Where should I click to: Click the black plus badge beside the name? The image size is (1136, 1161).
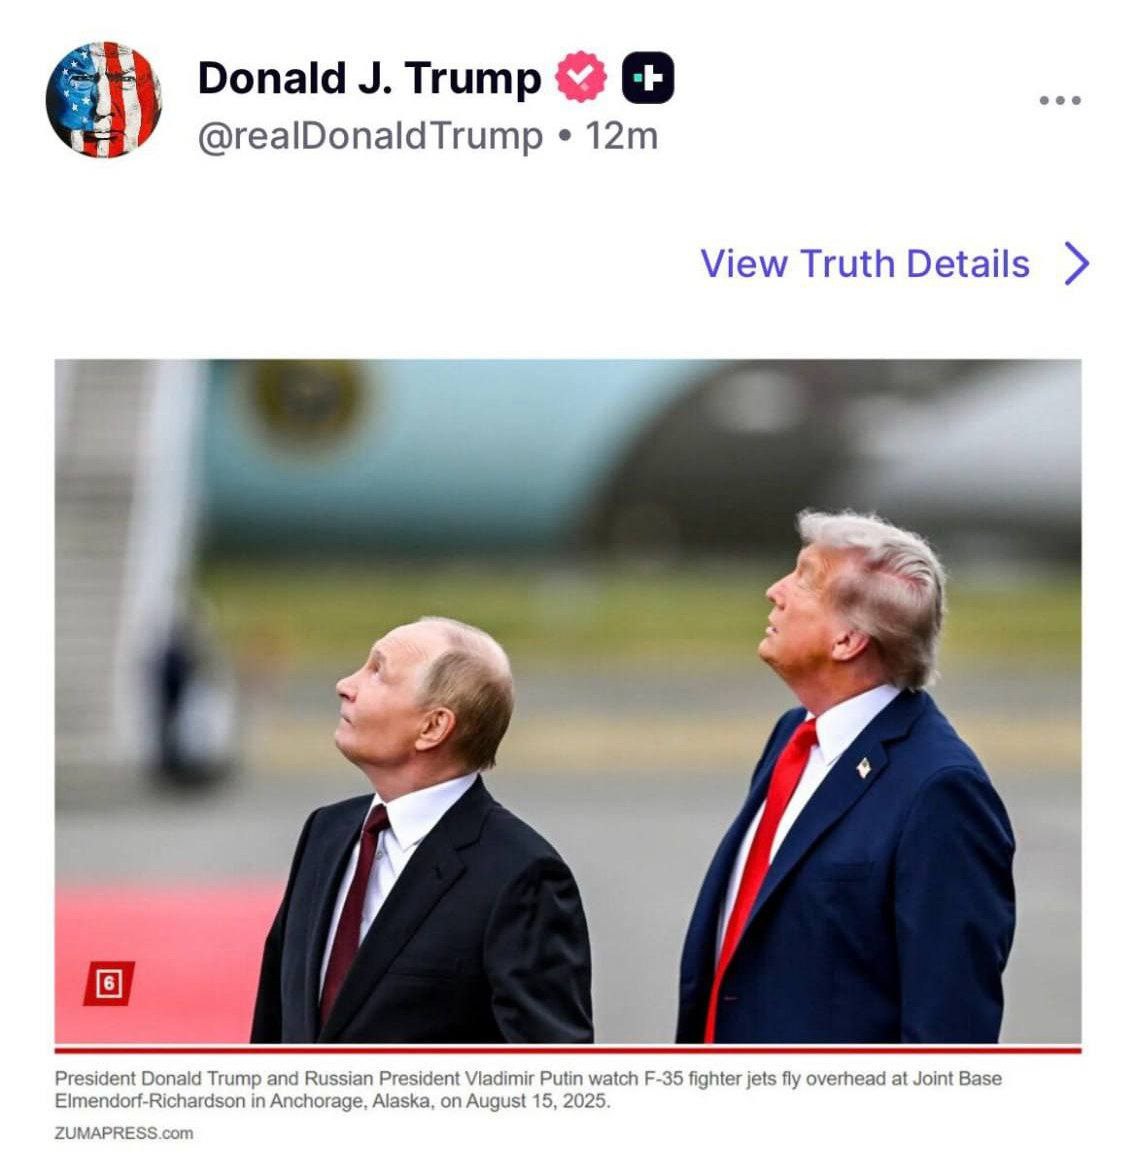tap(648, 77)
